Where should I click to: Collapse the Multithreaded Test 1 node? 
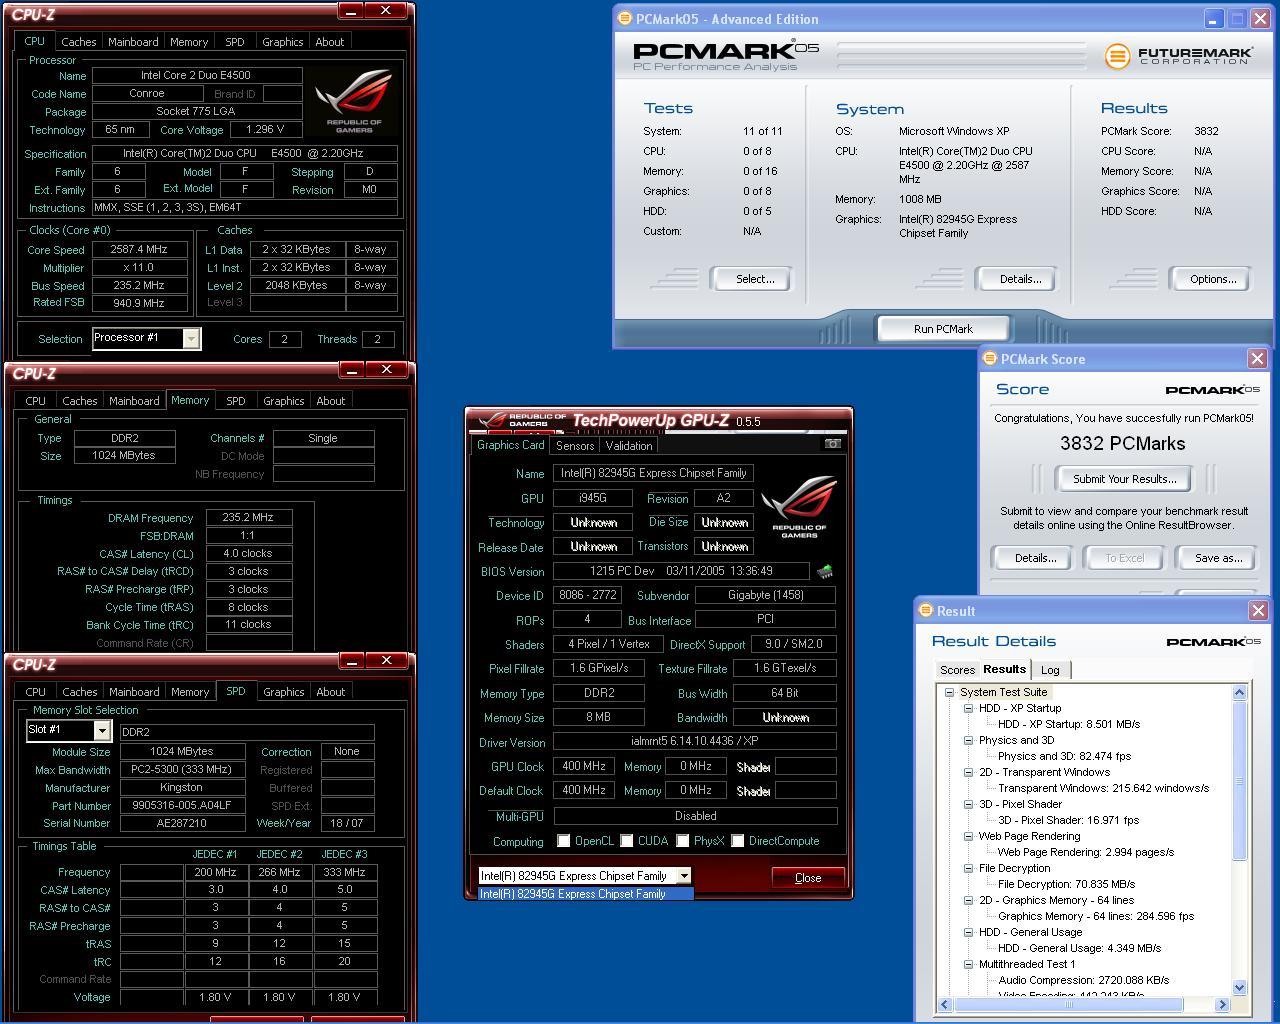pyautogui.click(x=968, y=964)
